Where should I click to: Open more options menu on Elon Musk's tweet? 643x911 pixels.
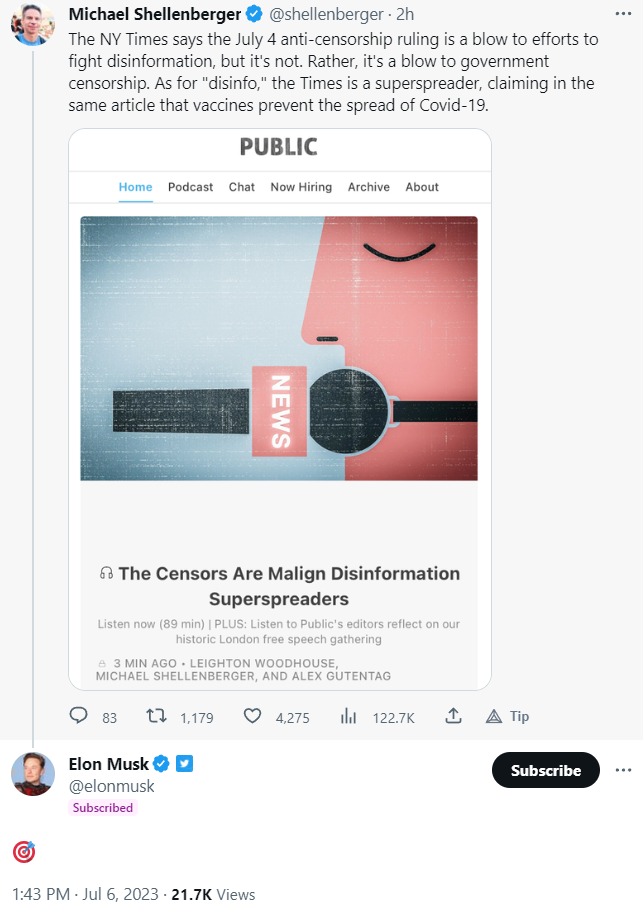click(x=623, y=770)
